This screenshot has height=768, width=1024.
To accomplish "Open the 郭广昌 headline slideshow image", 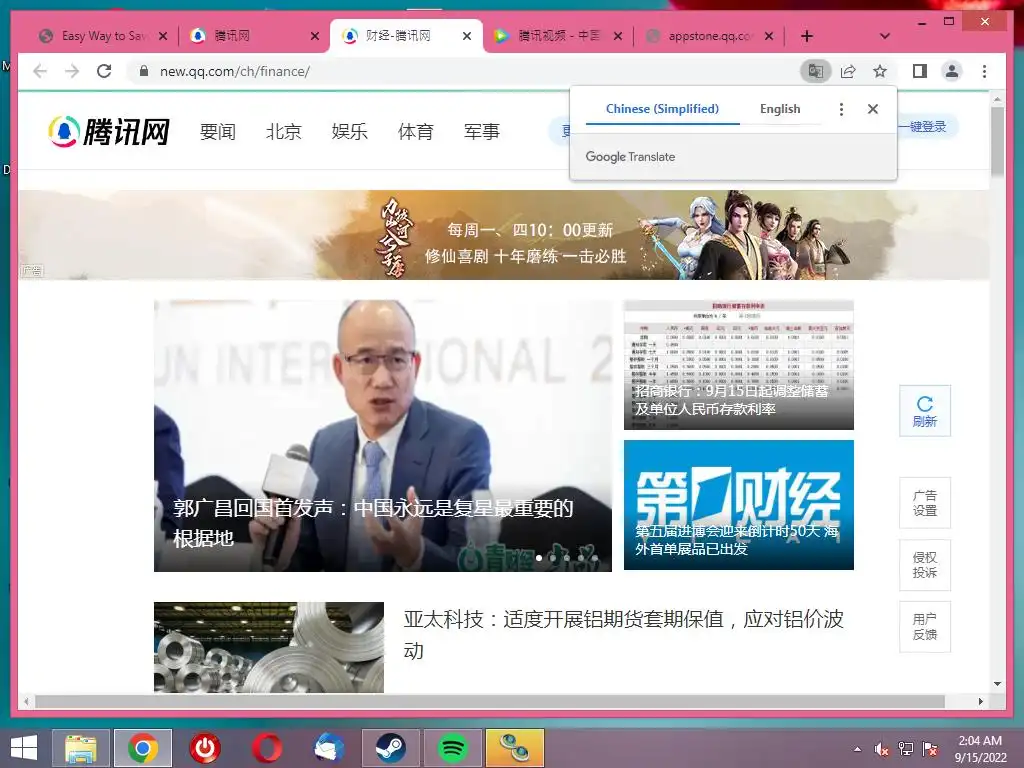I will point(383,436).
